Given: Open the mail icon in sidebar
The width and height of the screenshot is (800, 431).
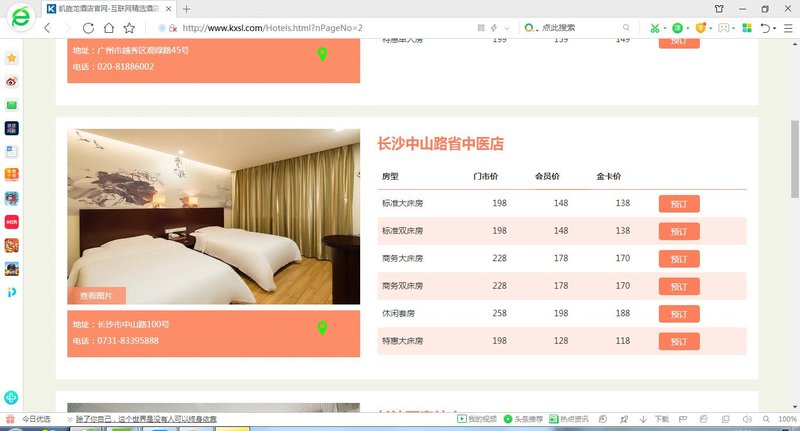Looking at the screenshot, I should (11, 105).
